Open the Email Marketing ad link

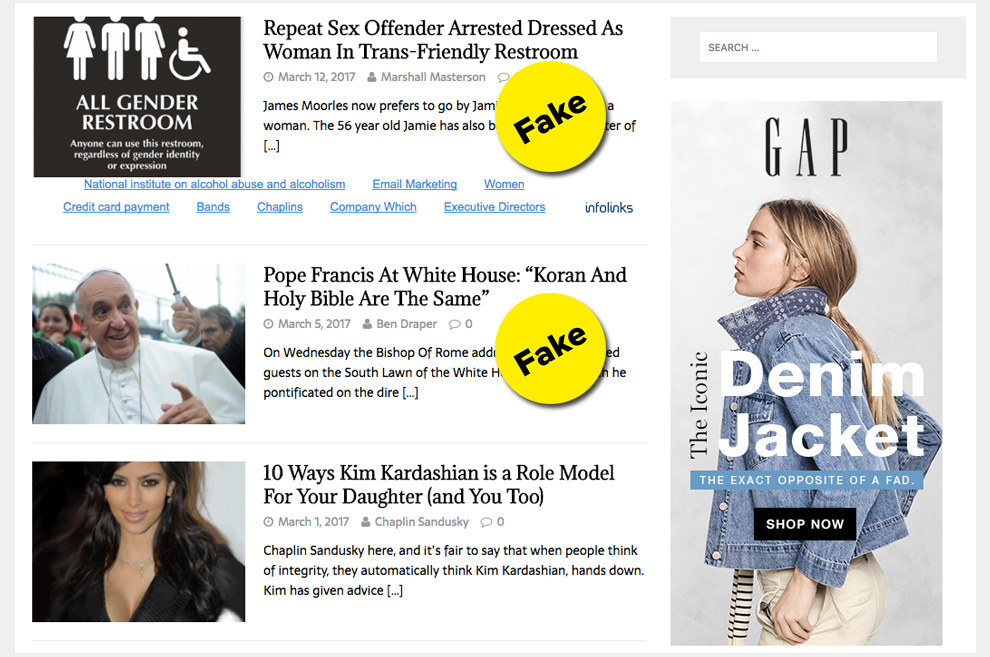click(x=414, y=184)
